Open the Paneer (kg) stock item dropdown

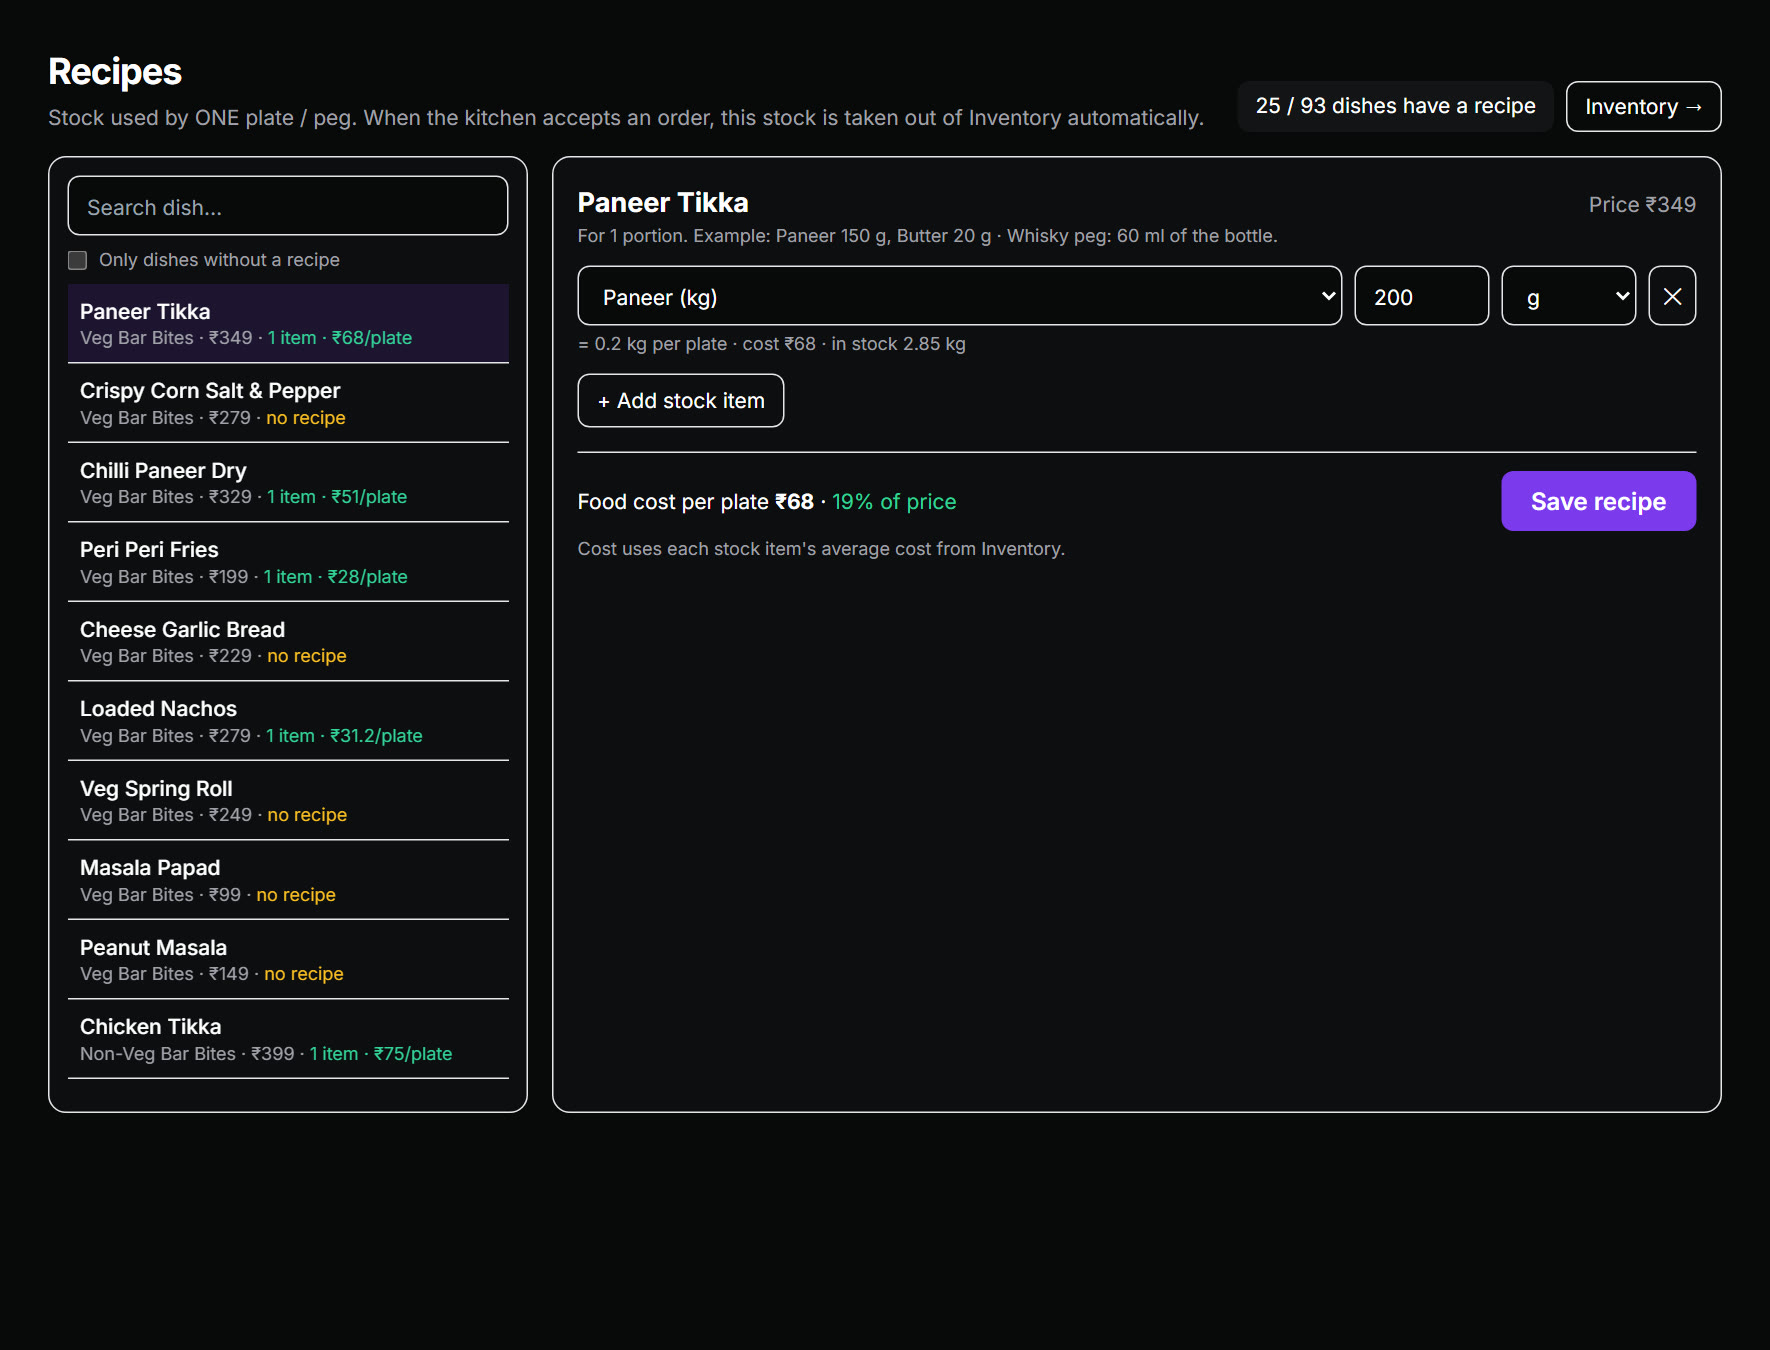959,296
